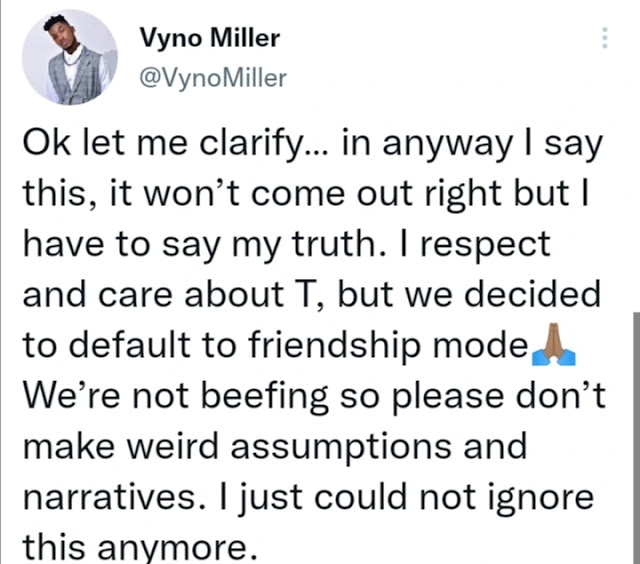The image size is (640, 564).
Task: Click the word "friendship" in the tweet
Action: pyautogui.click(x=334, y=345)
